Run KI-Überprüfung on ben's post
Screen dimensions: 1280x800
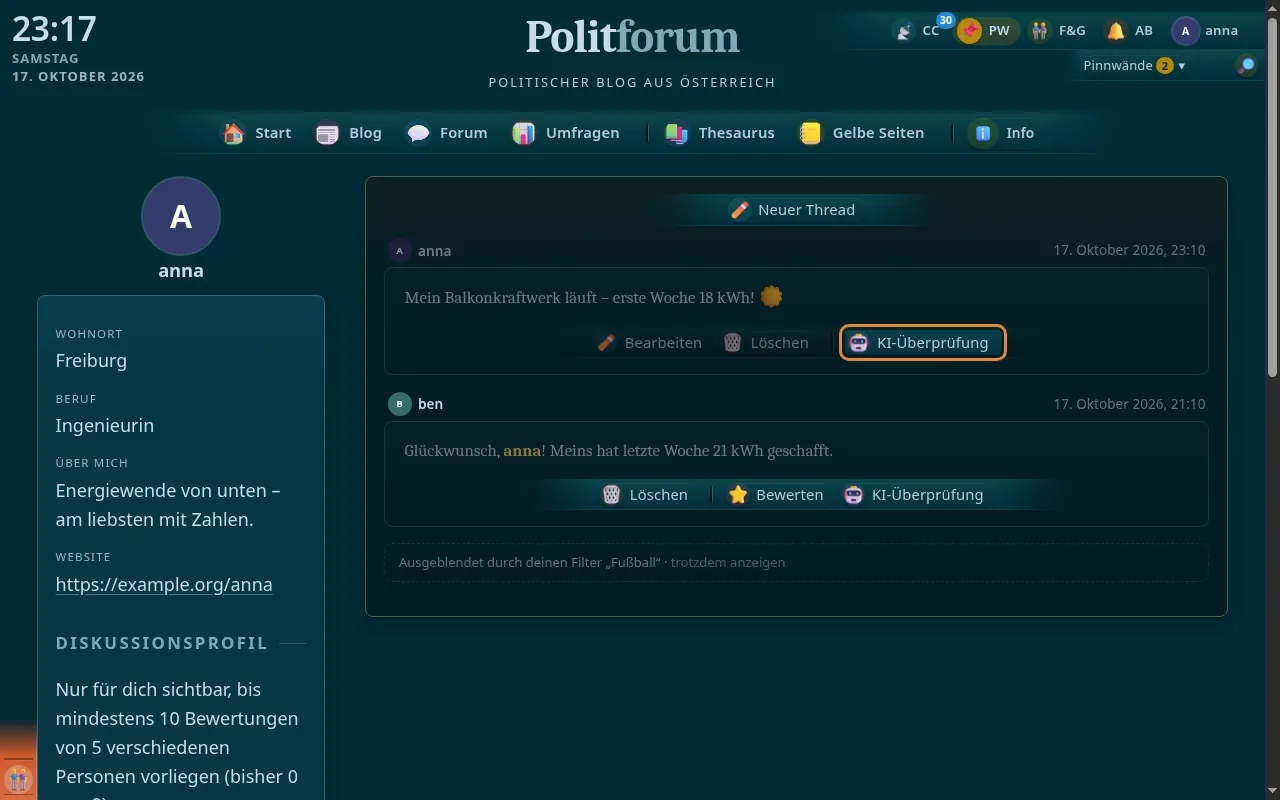pyautogui.click(x=914, y=495)
